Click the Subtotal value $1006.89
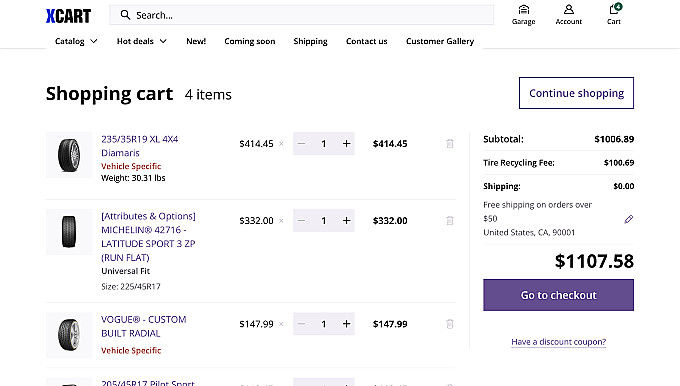The image size is (680, 386). pyautogui.click(x=614, y=139)
